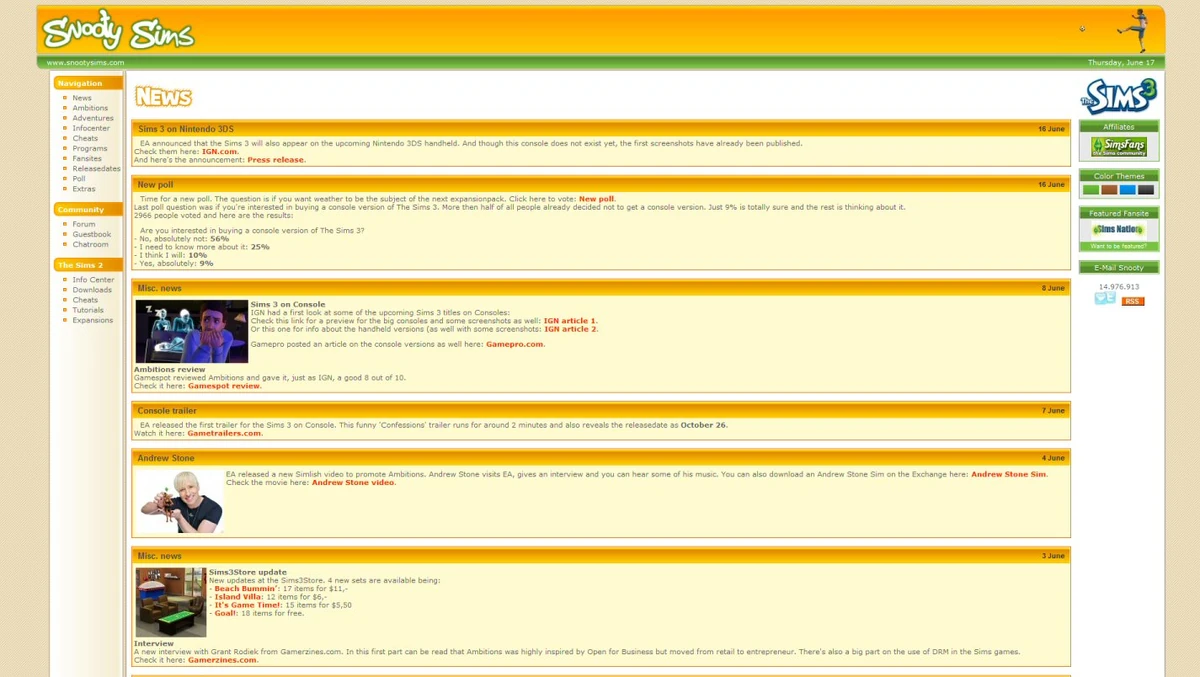The image size is (1200, 677).
Task: Open the Forum community link
Action: [x=84, y=224]
